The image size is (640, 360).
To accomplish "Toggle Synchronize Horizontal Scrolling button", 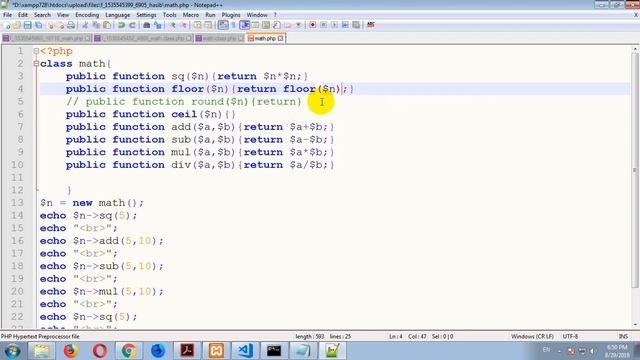I will [208, 25].
